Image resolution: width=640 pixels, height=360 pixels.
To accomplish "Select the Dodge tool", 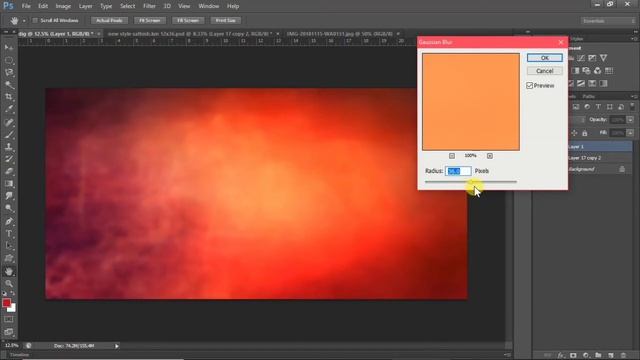I will click(9, 208).
